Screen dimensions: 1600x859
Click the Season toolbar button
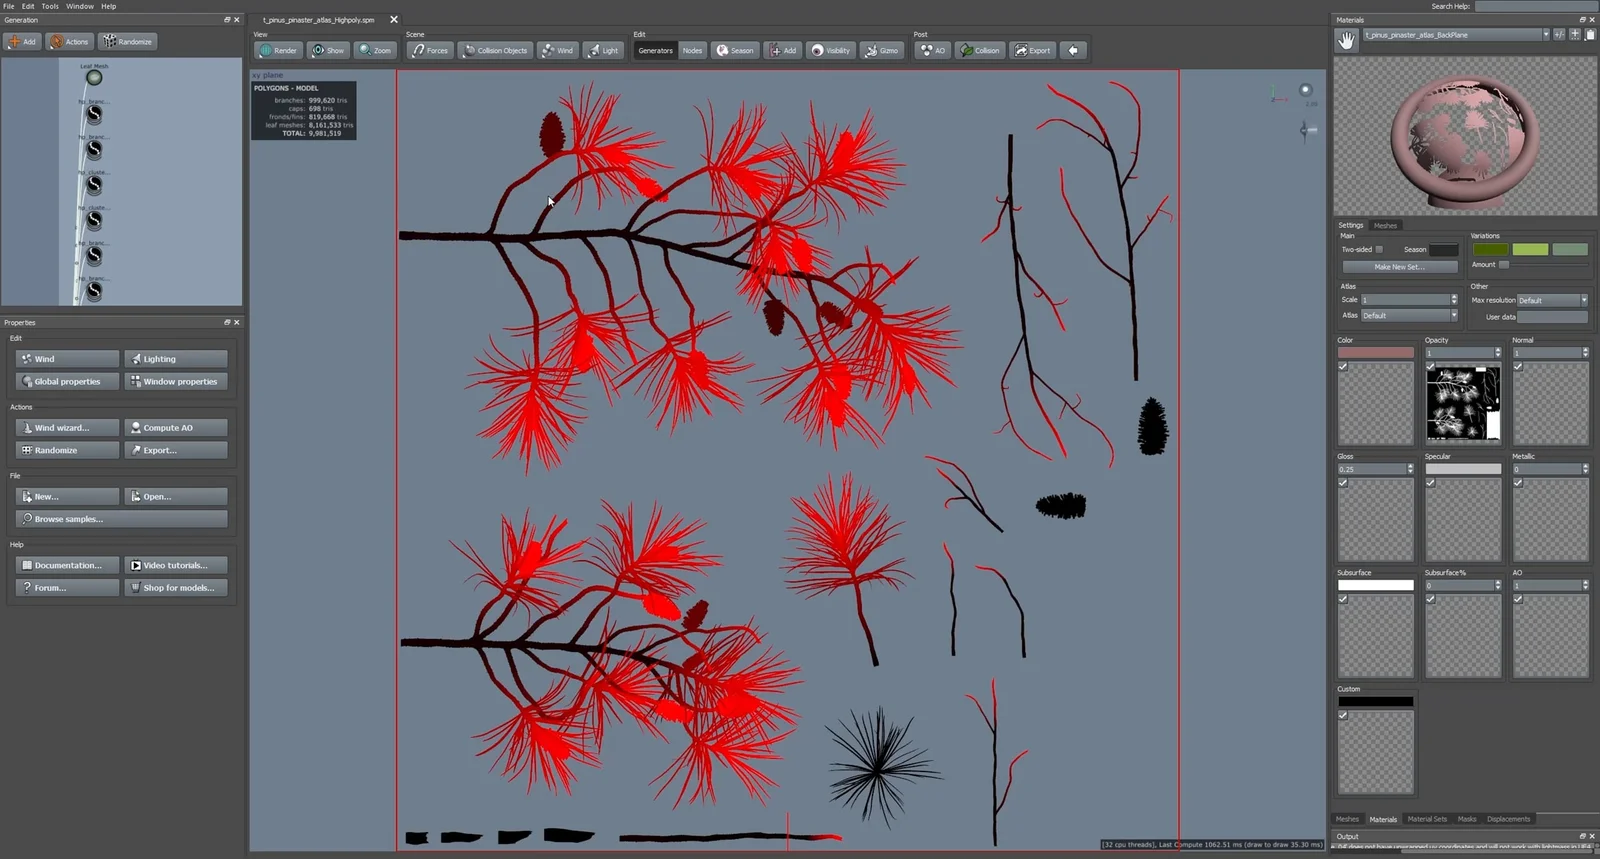735,50
